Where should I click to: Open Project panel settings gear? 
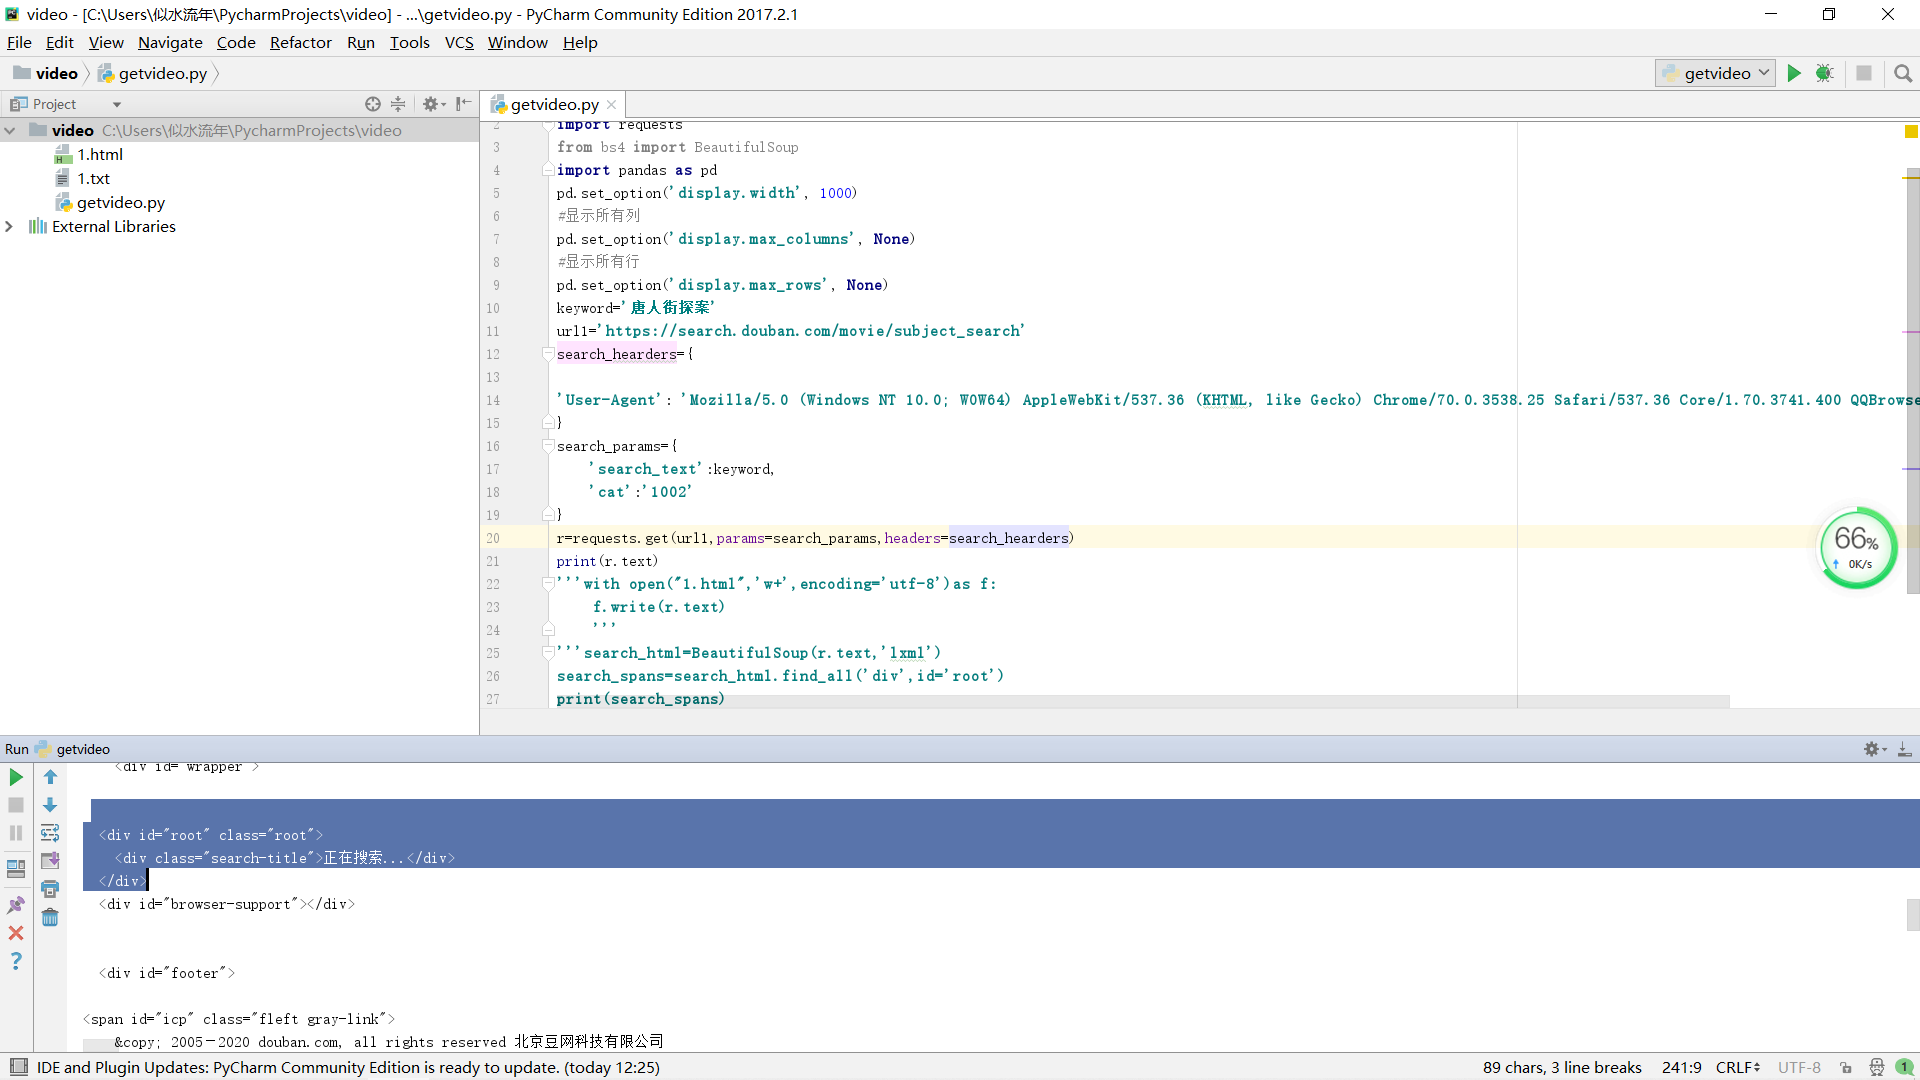(x=433, y=104)
